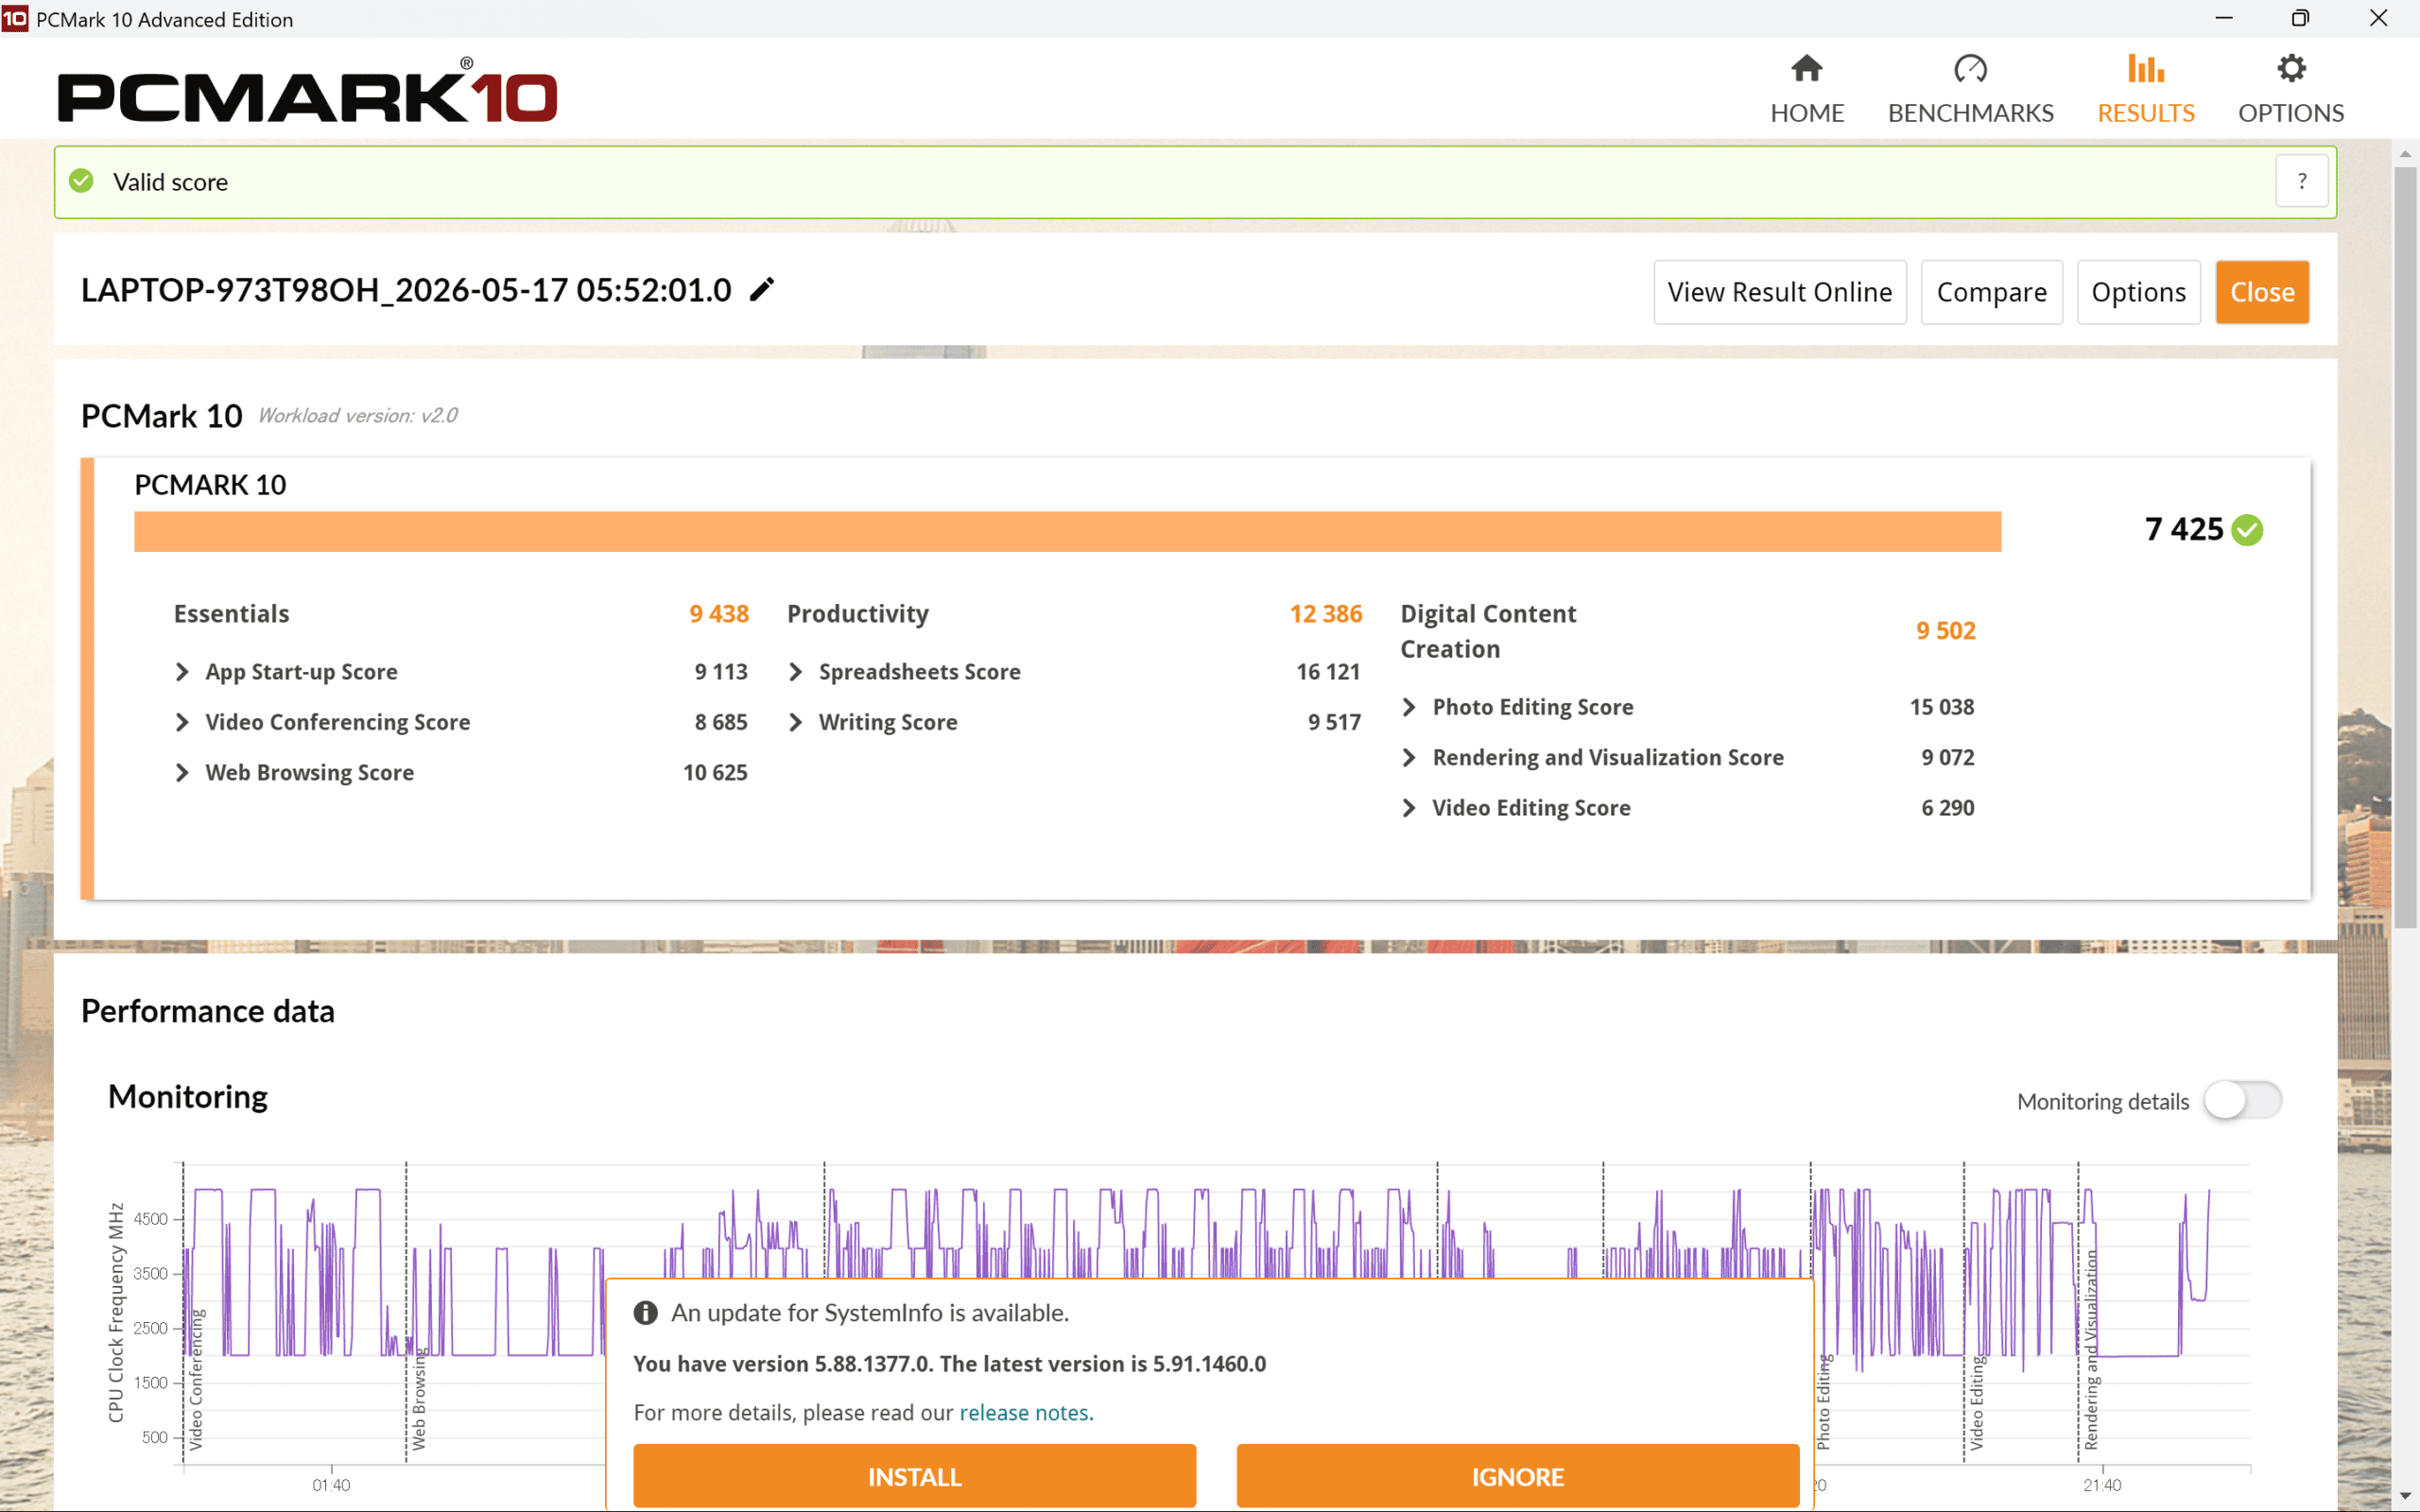Click the Productivity score 12 386
Image resolution: width=2420 pixels, height=1512 pixels.
(1326, 614)
